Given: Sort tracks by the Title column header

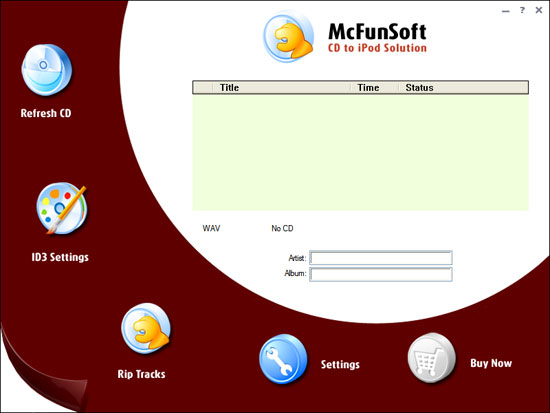Looking at the screenshot, I should click(x=282, y=87).
